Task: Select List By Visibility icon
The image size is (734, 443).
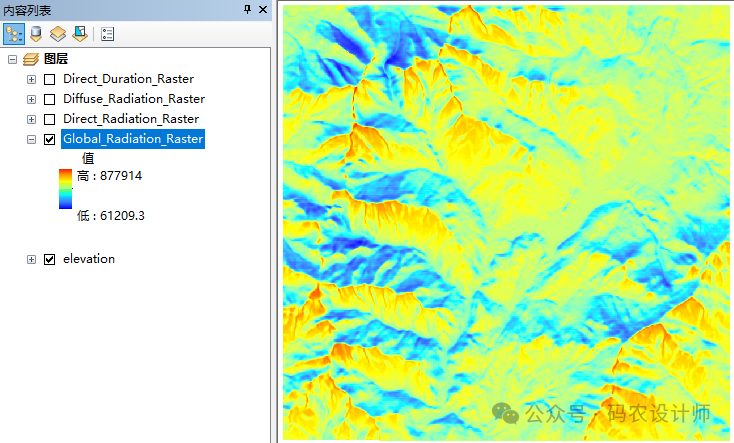Action: (58, 33)
